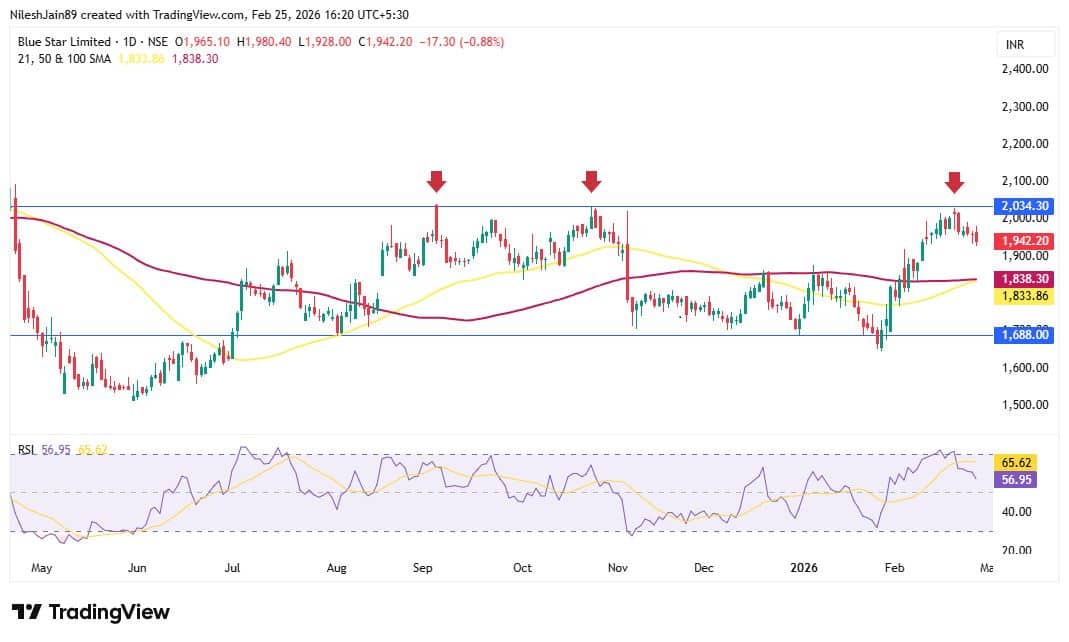Click the 2,100.00 price axis label

click(x=1025, y=181)
